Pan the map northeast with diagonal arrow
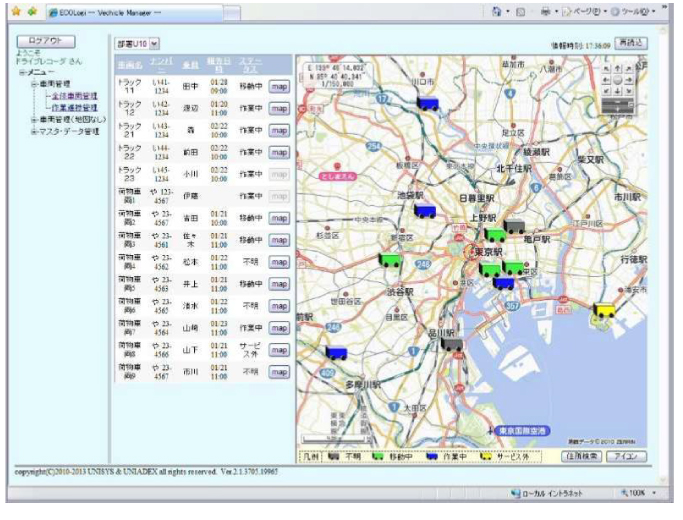This screenshot has height=520, width=683. (x=629, y=69)
